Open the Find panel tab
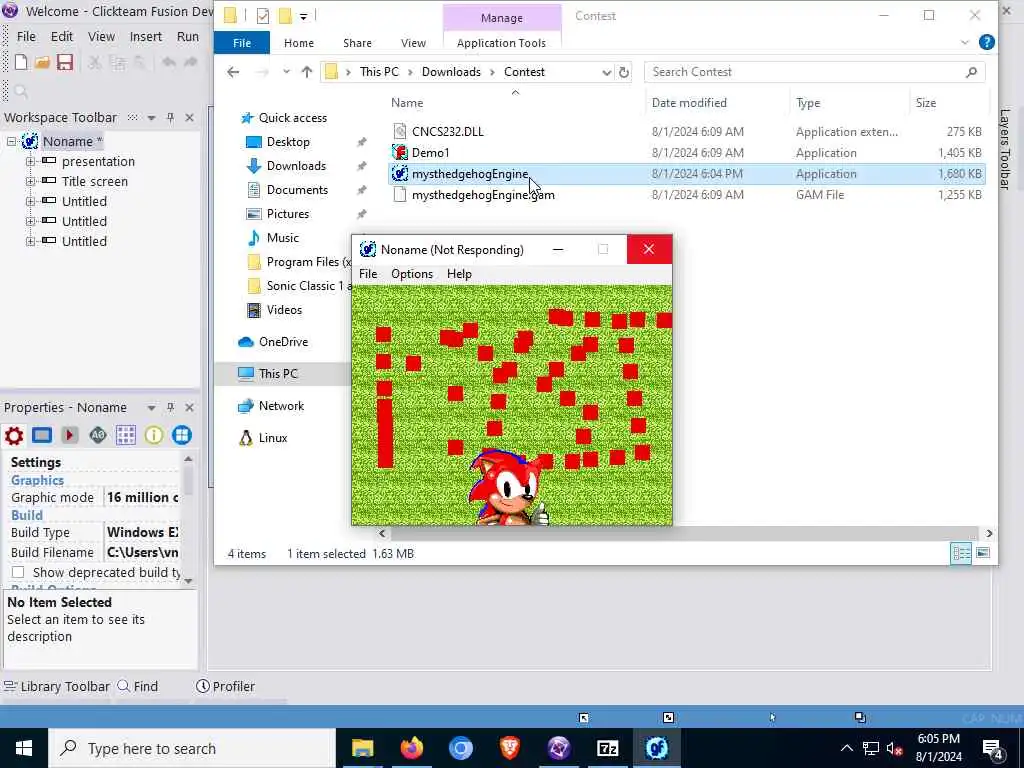The height and width of the screenshot is (768, 1024). (138, 686)
